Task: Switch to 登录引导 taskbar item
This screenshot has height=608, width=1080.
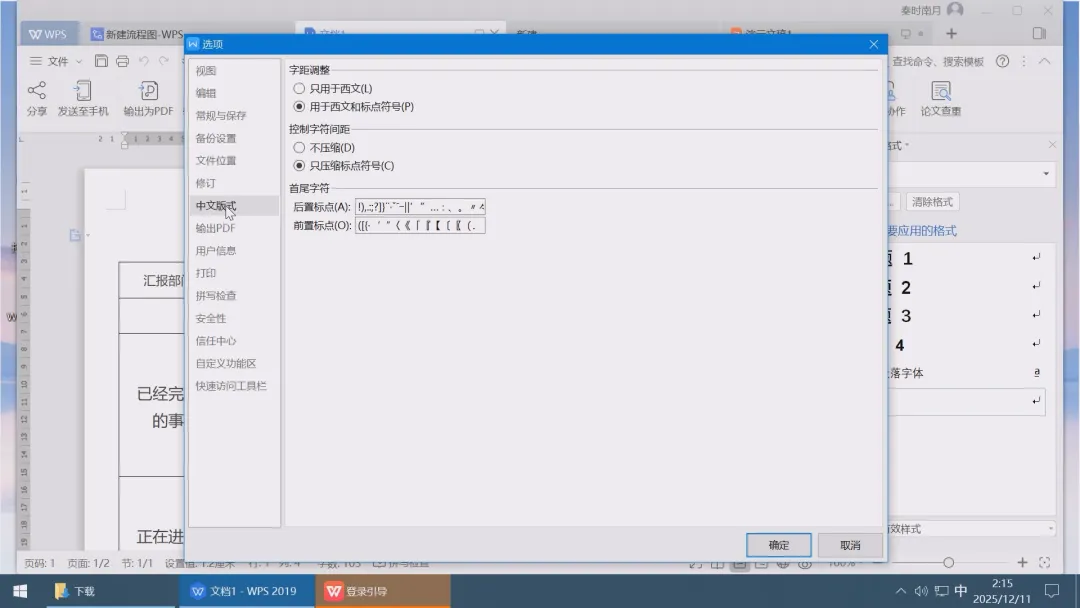Action: coord(383,591)
